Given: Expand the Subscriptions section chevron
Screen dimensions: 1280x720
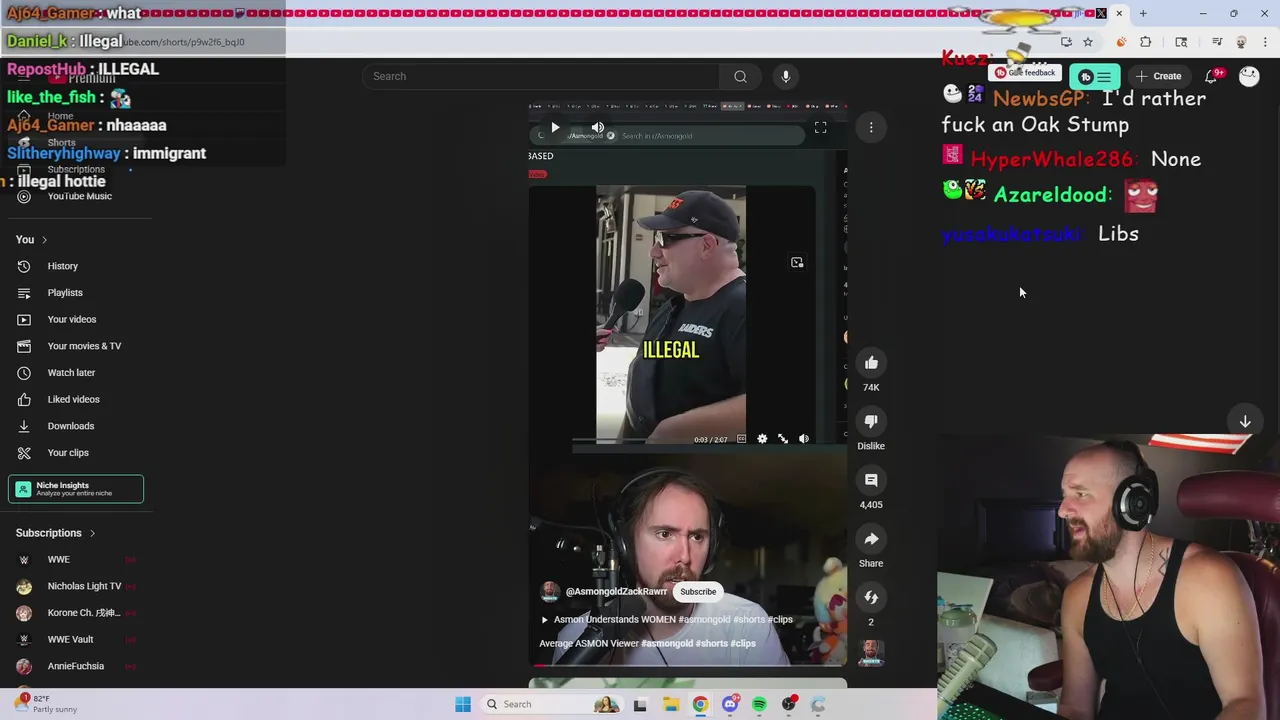Looking at the screenshot, I should [92, 534].
